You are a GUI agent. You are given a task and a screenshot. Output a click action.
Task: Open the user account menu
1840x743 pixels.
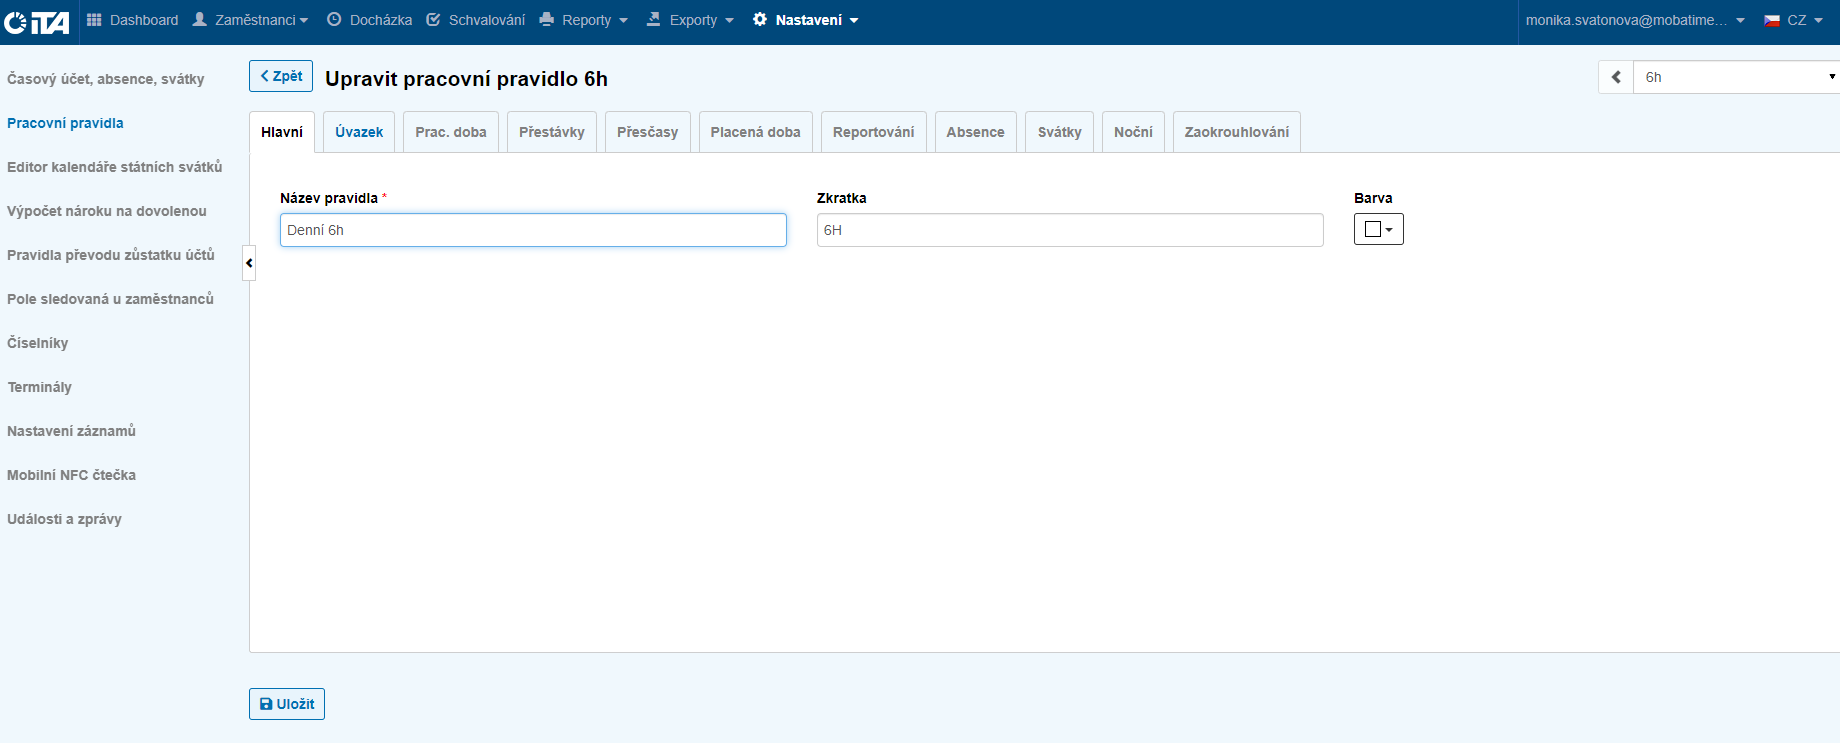tap(1634, 20)
